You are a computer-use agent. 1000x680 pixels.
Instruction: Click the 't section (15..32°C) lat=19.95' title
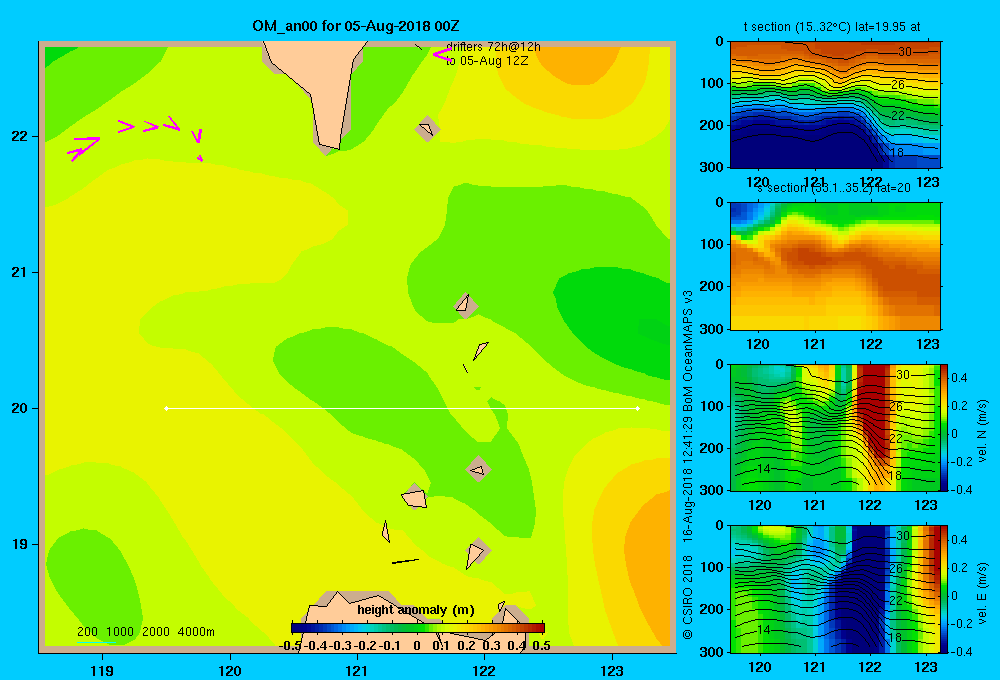(x=832, y=27)
